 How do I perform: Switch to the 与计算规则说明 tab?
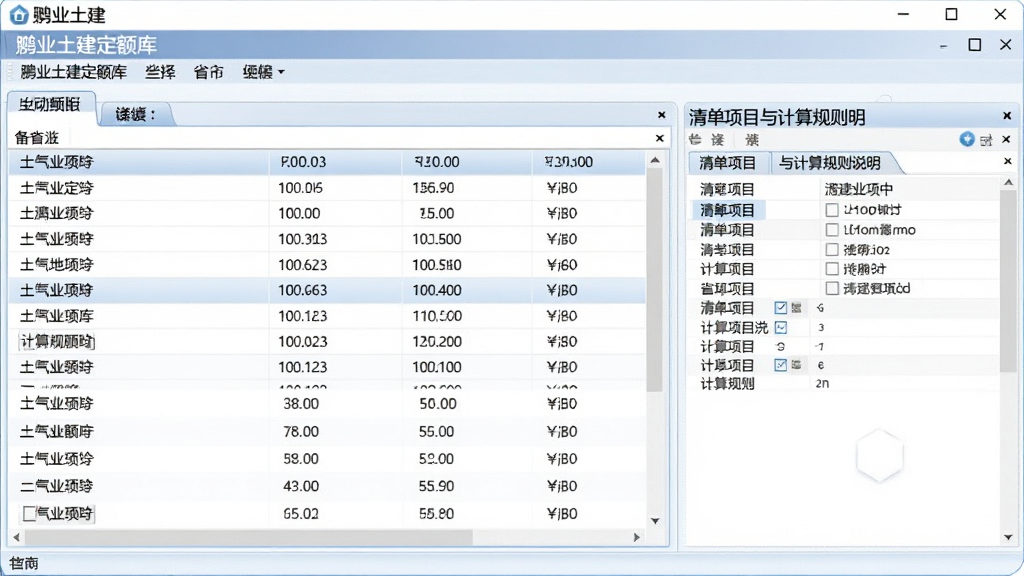[830, 163]
